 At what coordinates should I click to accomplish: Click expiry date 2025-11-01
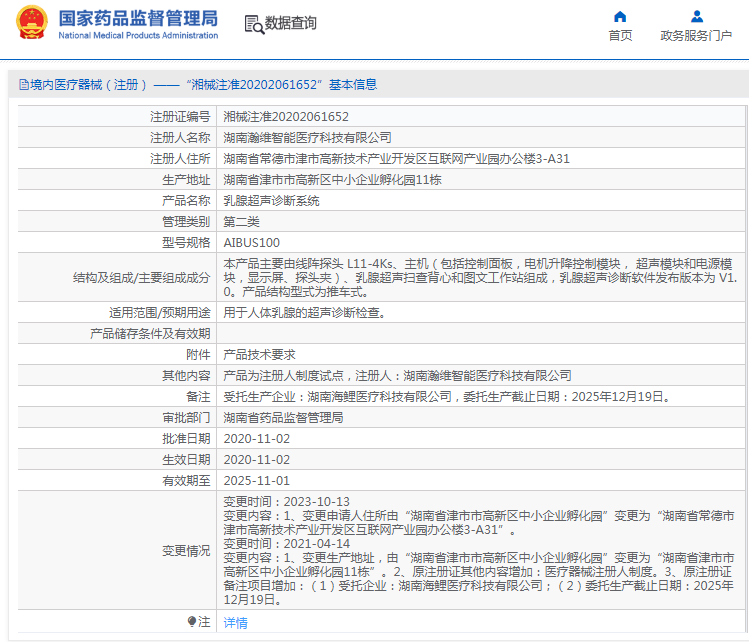[257, 481]
